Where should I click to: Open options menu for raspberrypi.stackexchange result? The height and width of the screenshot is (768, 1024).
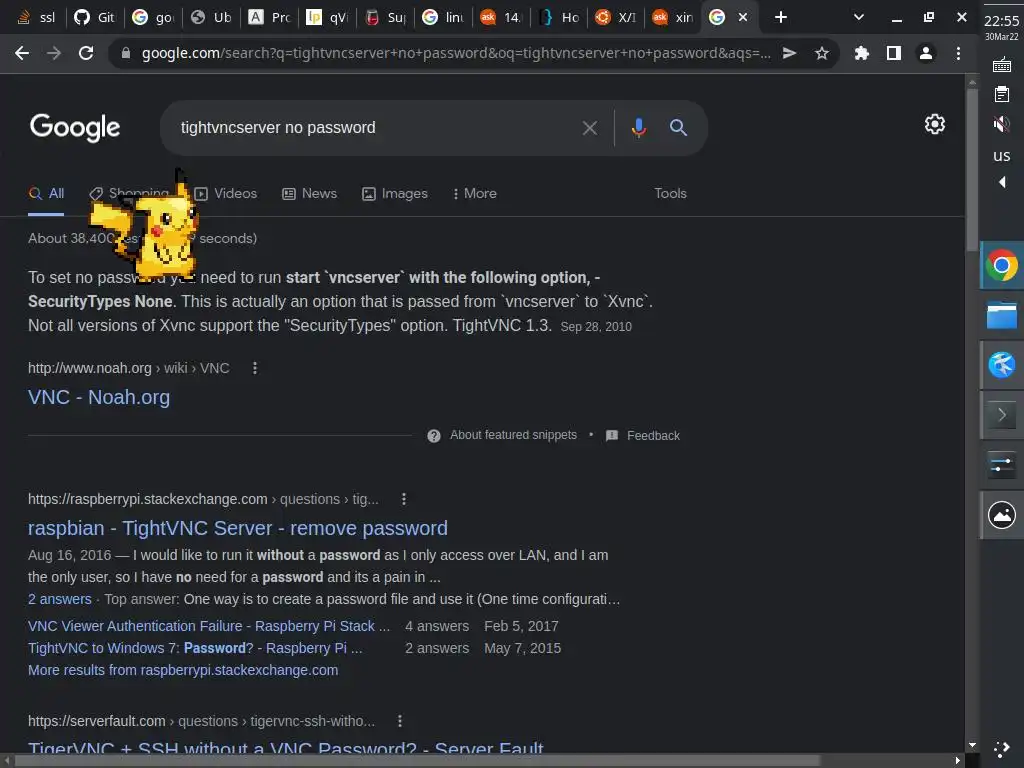(x=404, y=499)
